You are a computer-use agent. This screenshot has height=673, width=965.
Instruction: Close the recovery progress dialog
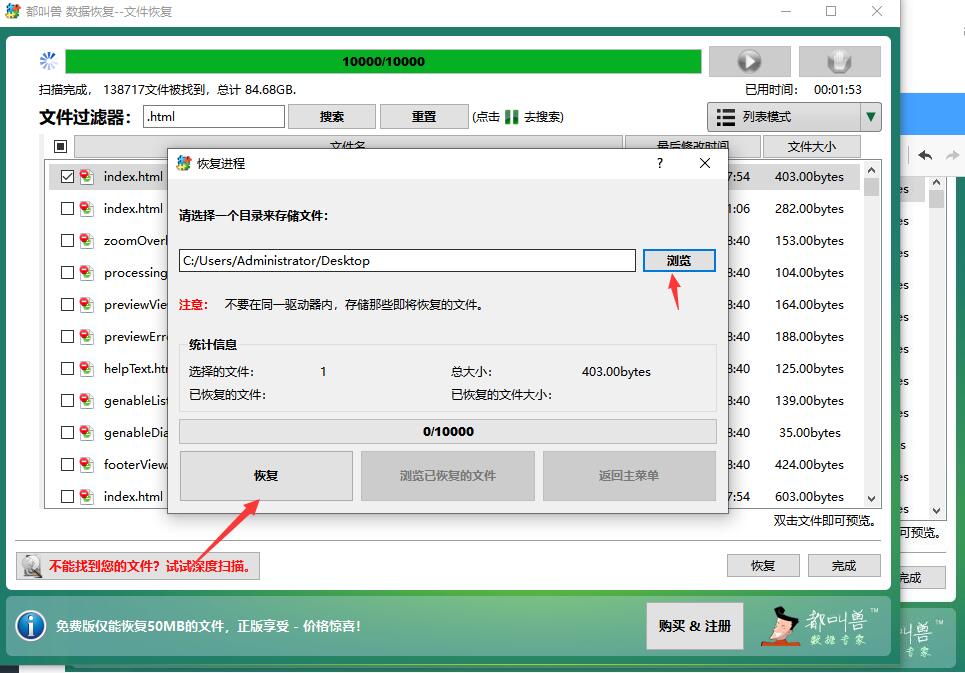[x=705, y=163]
